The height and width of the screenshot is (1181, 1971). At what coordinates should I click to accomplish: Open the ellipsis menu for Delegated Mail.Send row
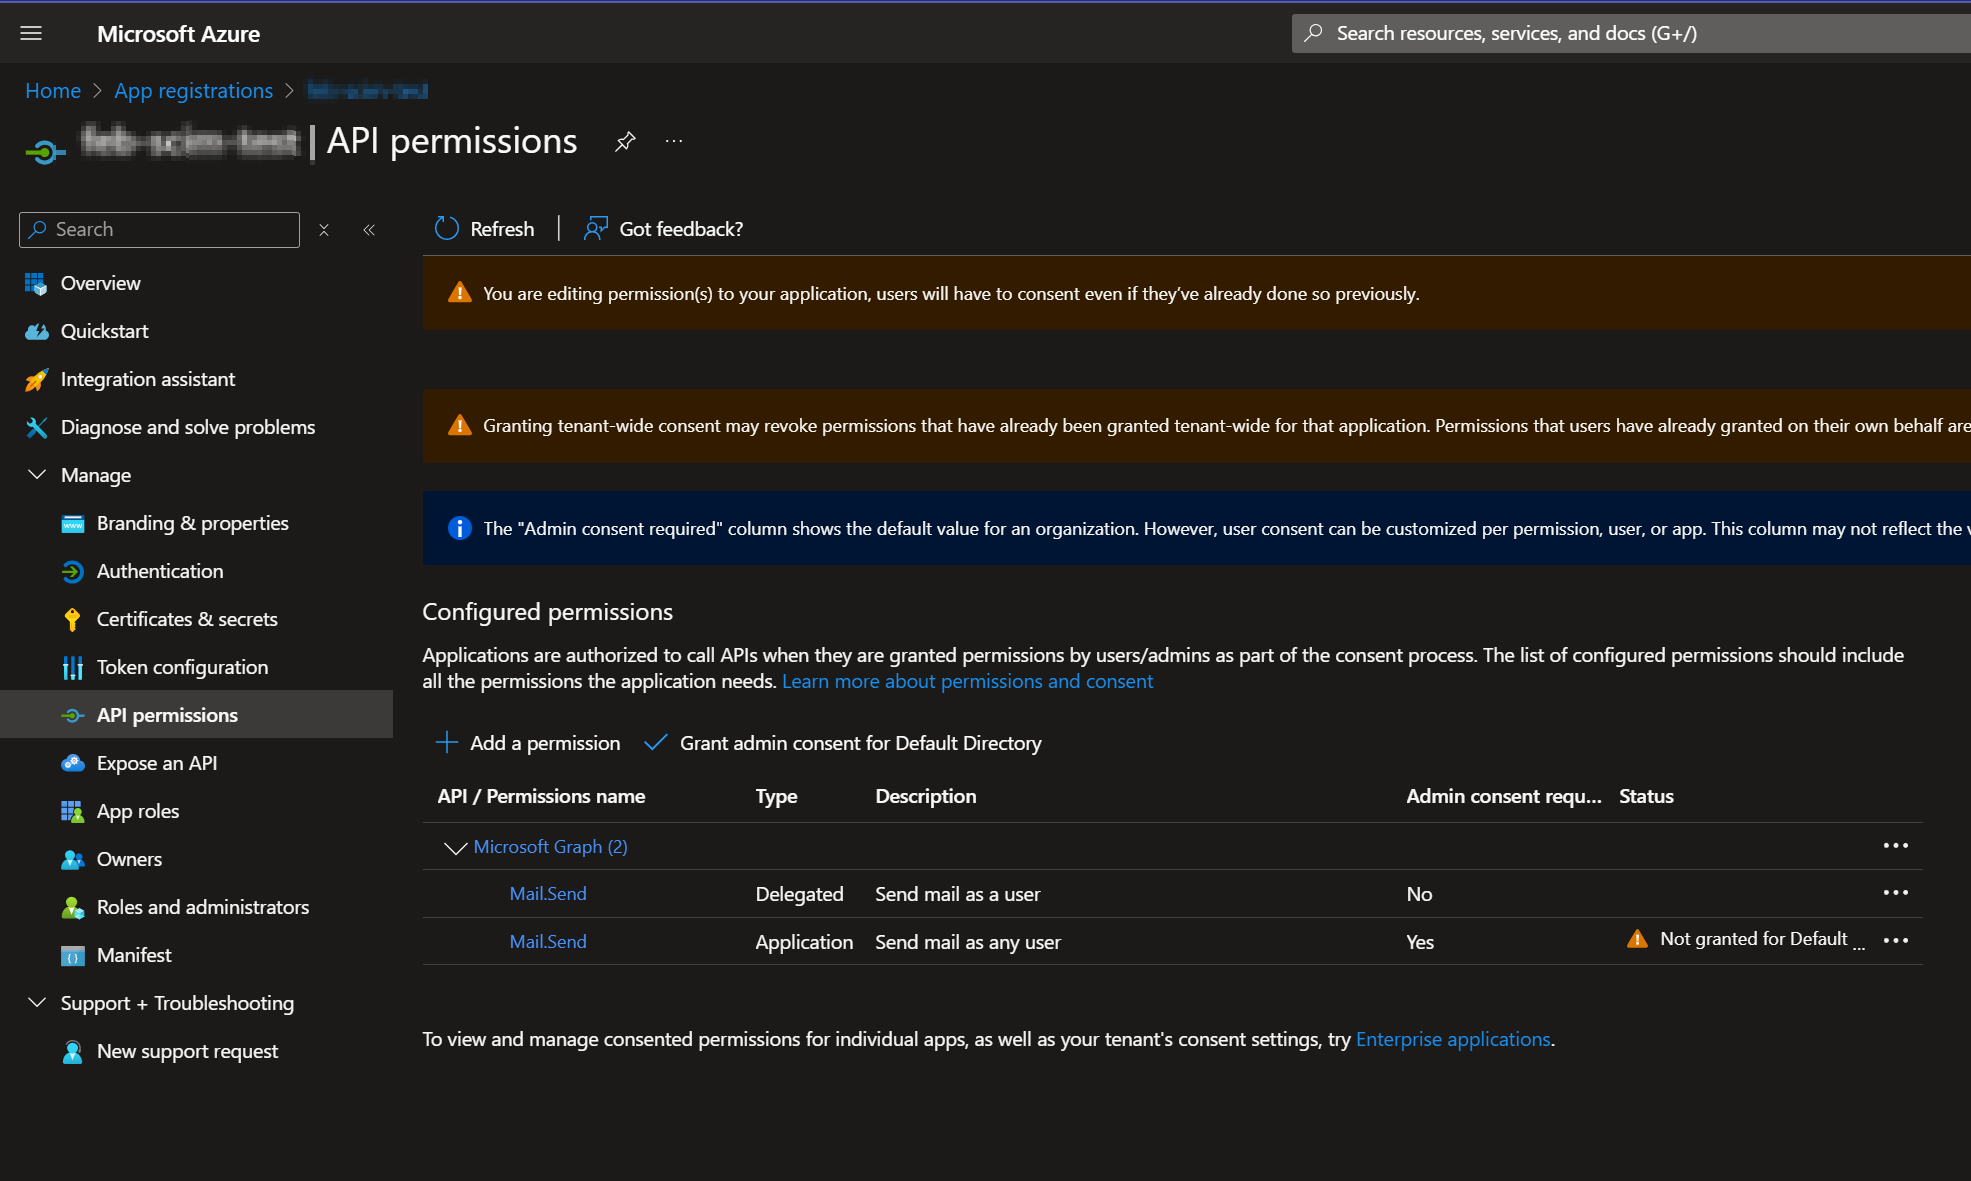point(1895,893)
